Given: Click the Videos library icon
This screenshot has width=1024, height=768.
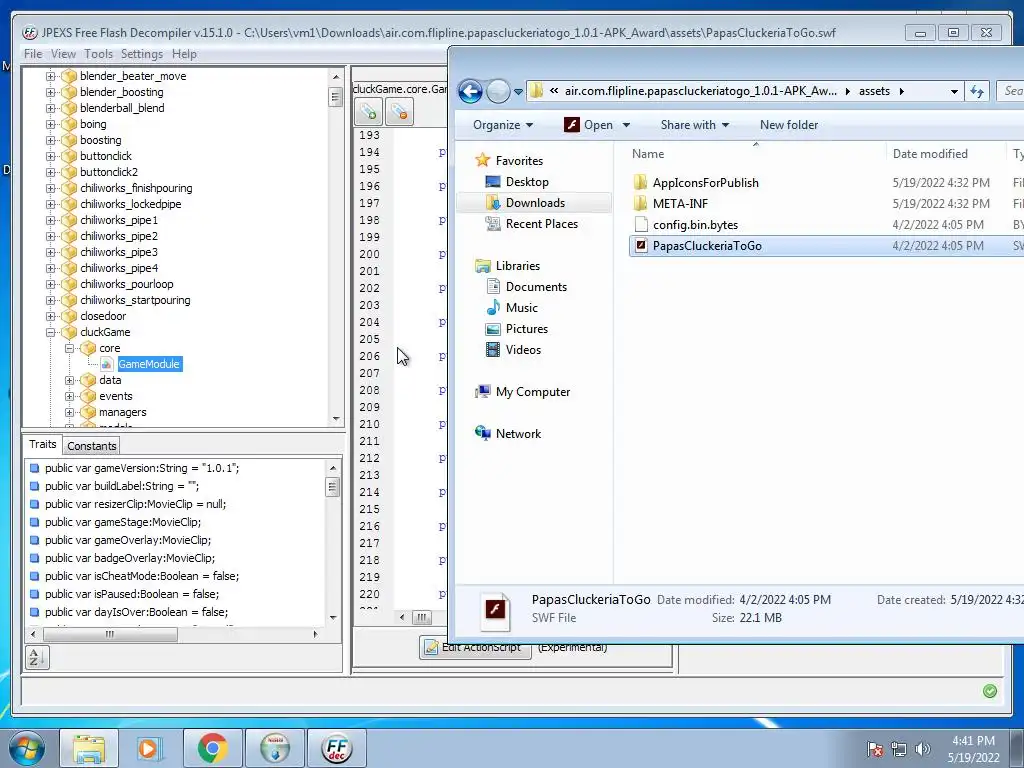Looking at the screenshot, I should [x=494, y=349].
